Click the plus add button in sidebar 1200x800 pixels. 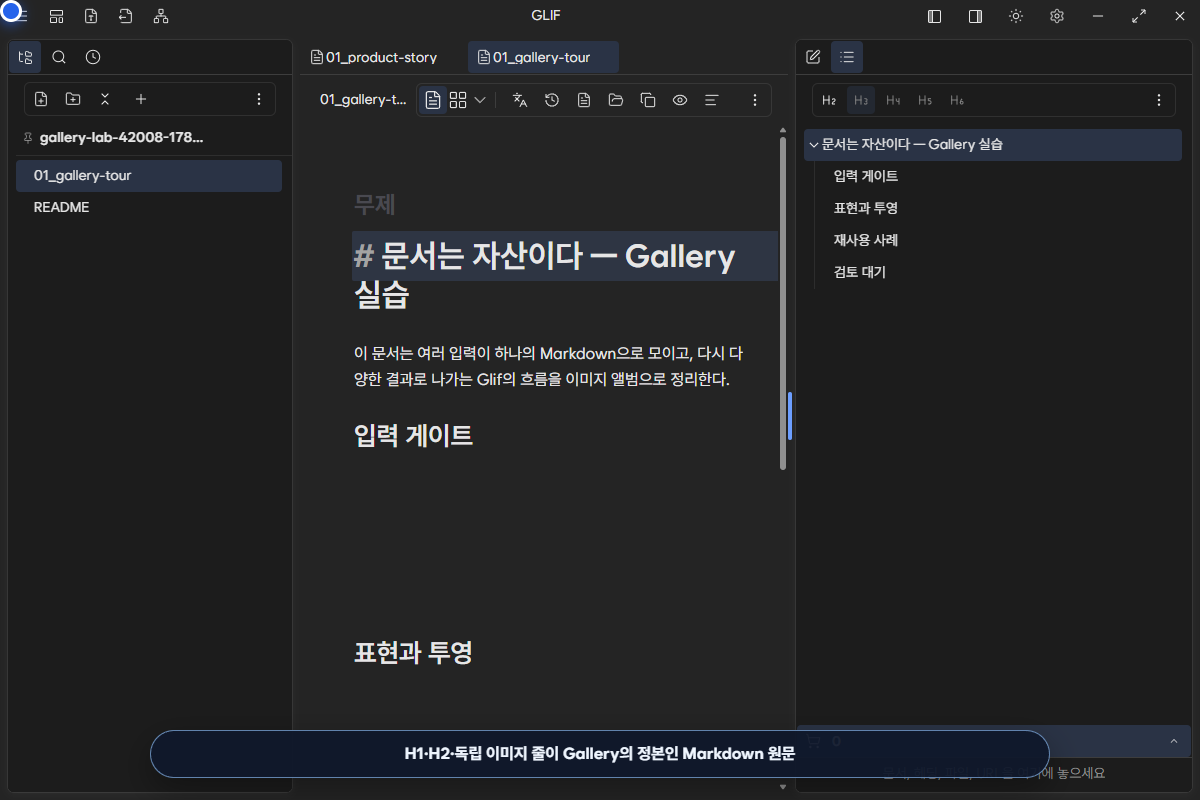[x=141, y=99]
